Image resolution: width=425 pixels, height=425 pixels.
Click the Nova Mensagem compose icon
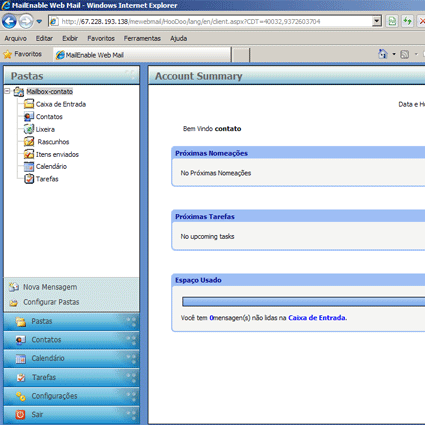click(14, 287)
